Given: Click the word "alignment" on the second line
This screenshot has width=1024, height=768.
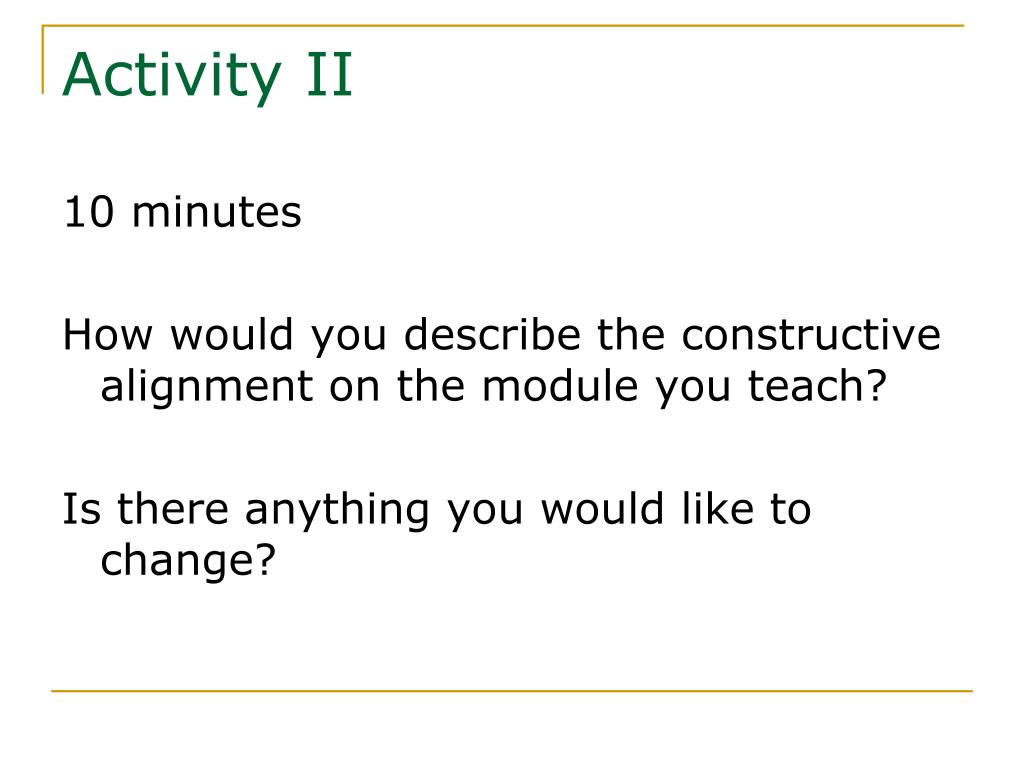Looking at the screenshot, I should (x=207, y=388).
